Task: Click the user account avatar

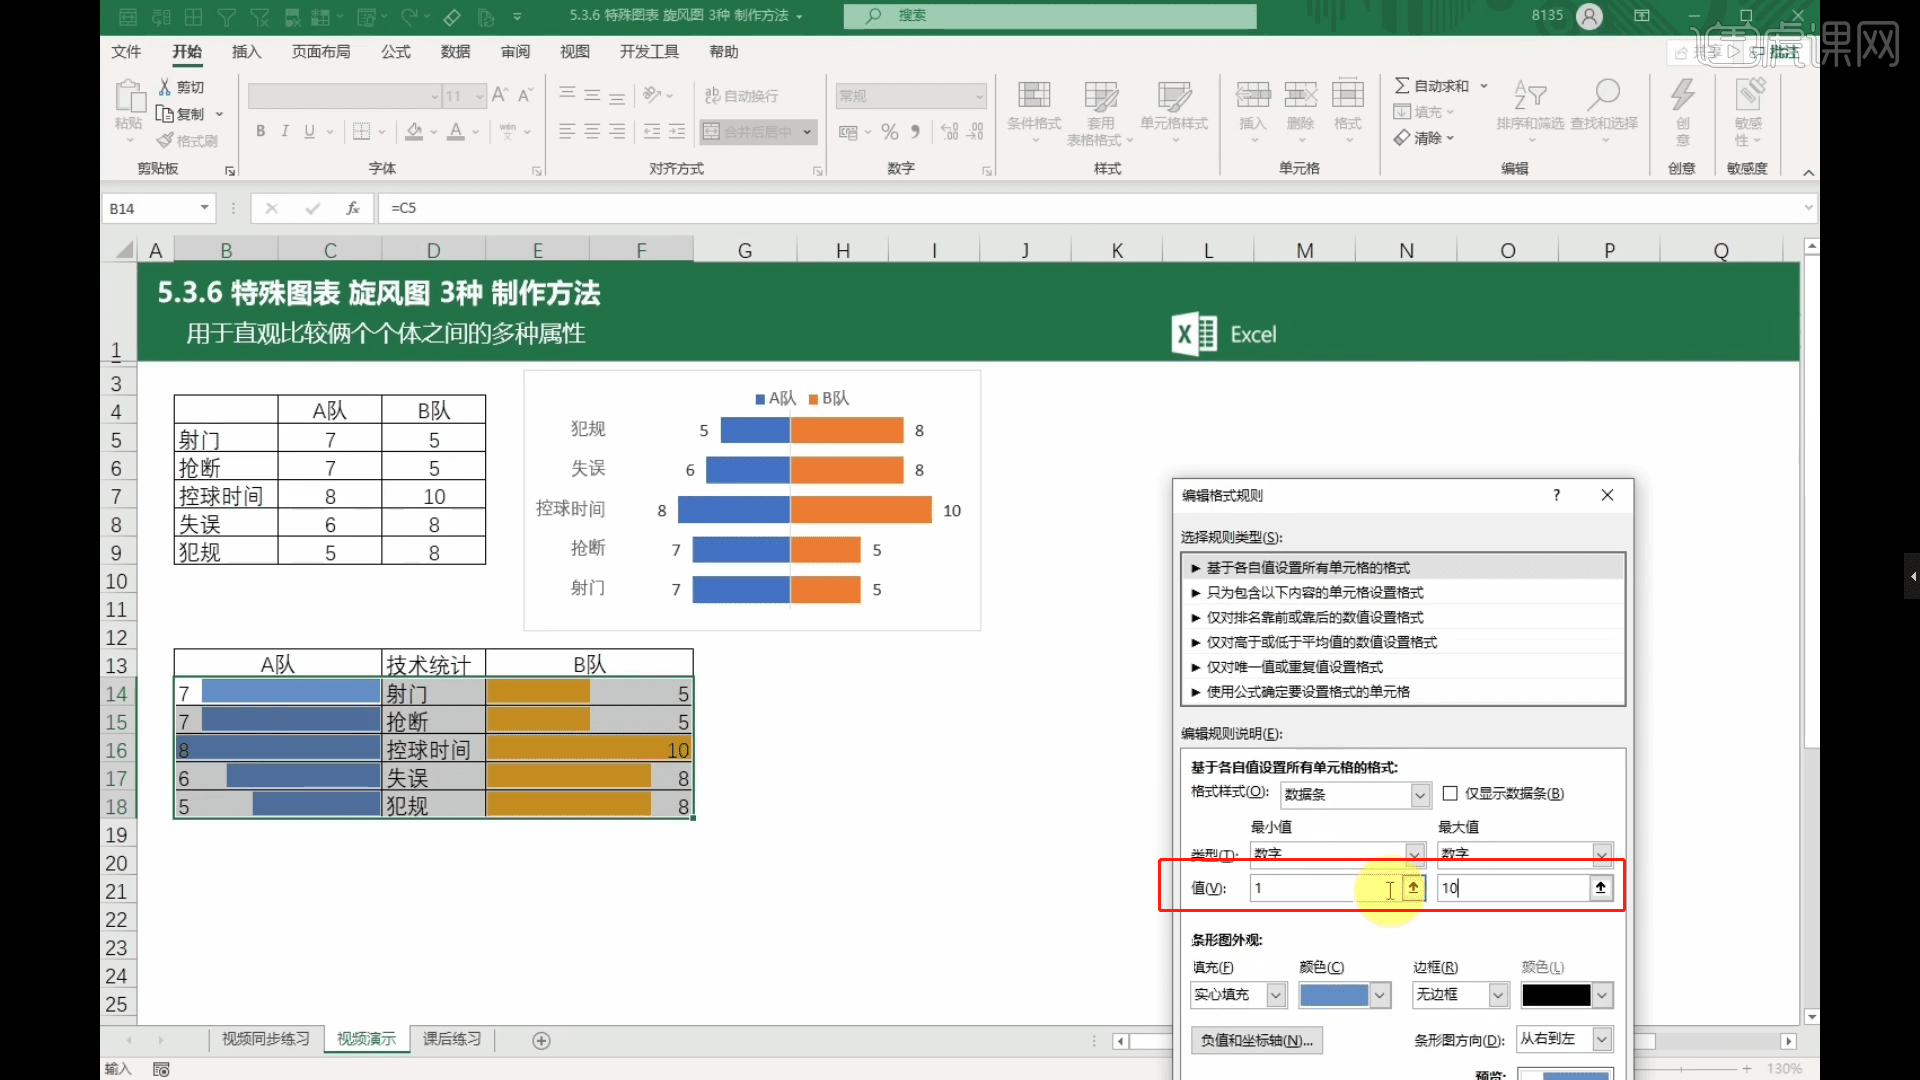Action: 1589,16
